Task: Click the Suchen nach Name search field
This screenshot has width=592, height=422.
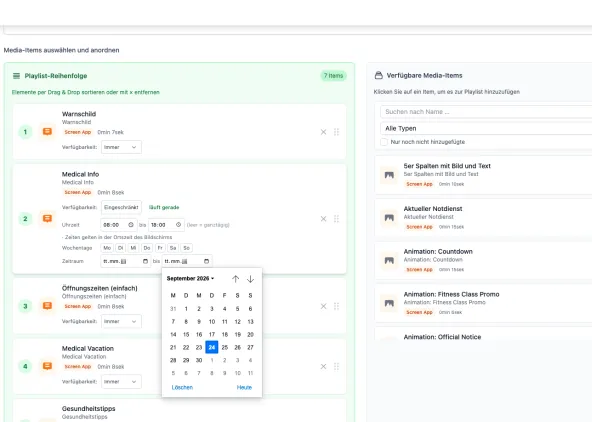Action: 486,112
